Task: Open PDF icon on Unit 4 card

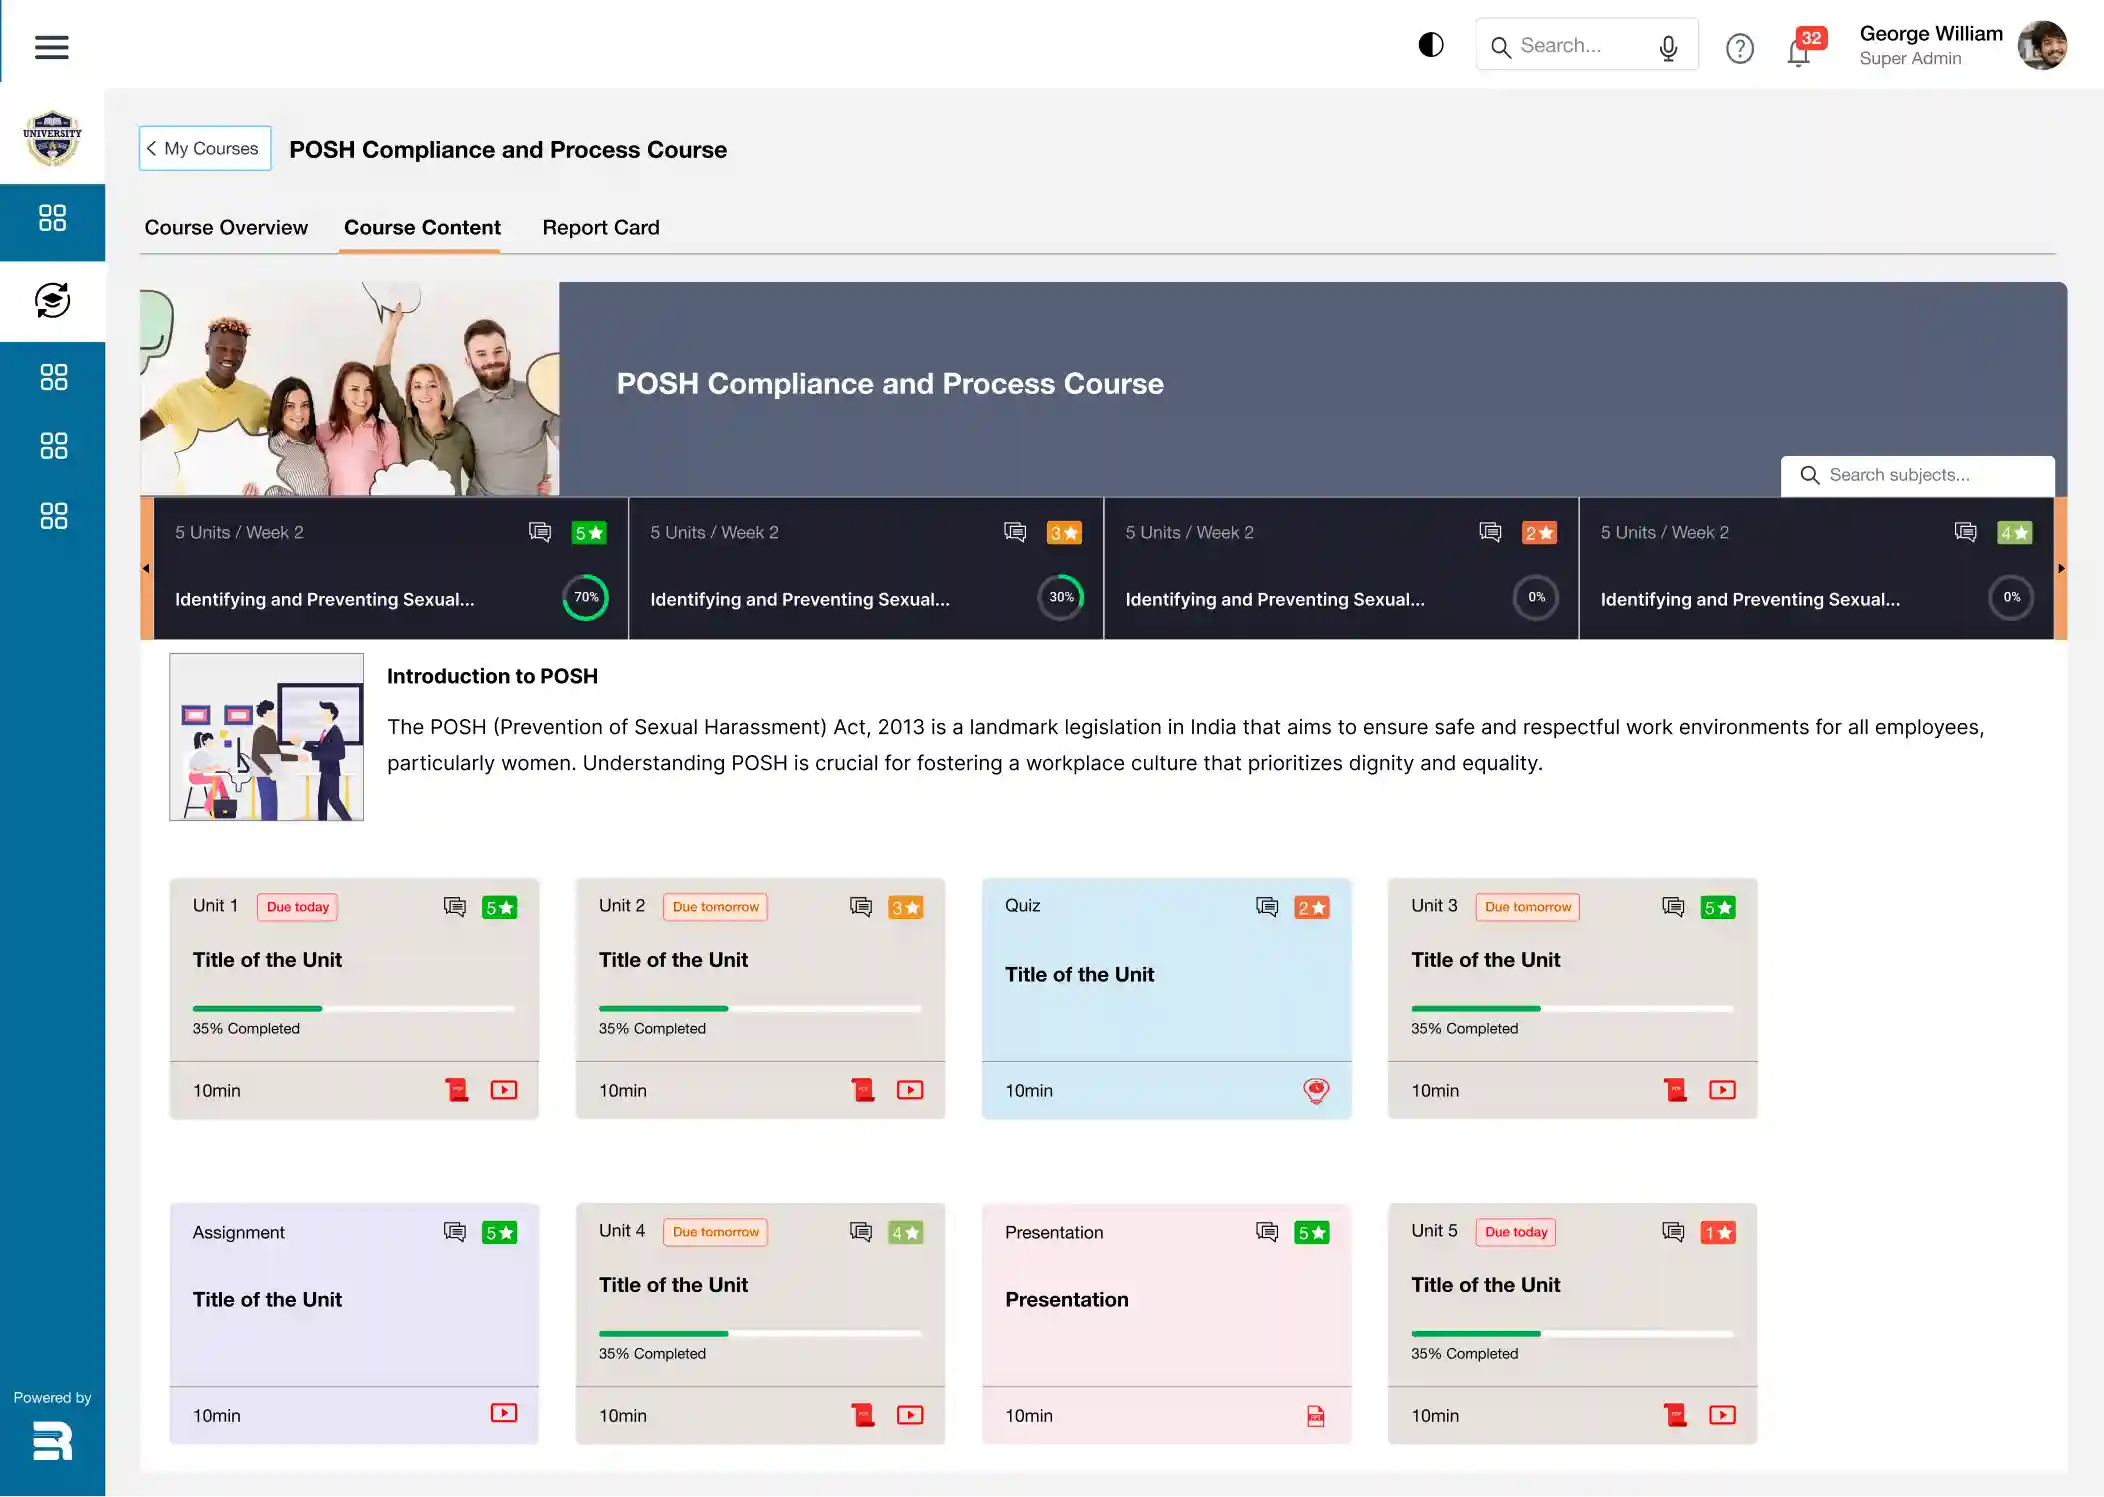Action: (x=863, y=1415)
